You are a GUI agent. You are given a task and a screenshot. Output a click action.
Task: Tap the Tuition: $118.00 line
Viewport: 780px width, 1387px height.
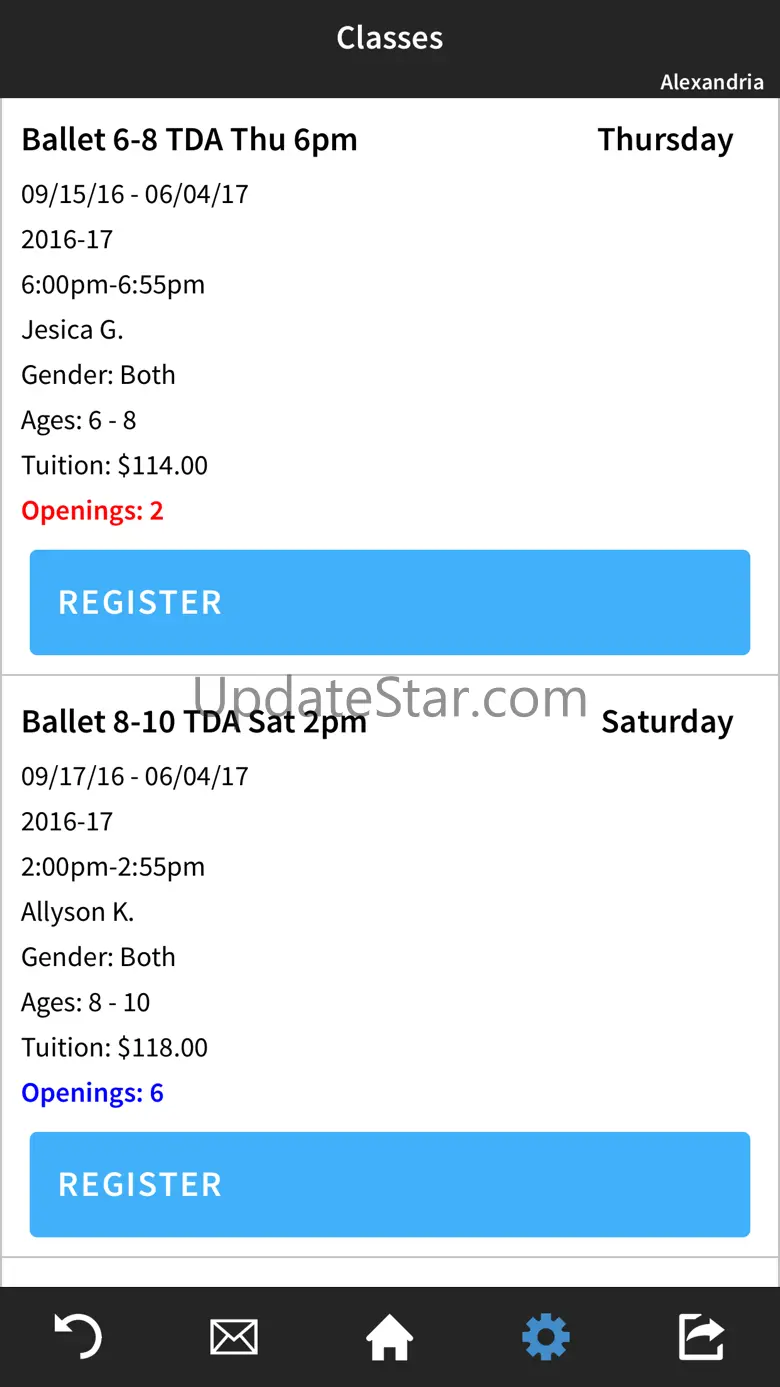[114, 1048]
